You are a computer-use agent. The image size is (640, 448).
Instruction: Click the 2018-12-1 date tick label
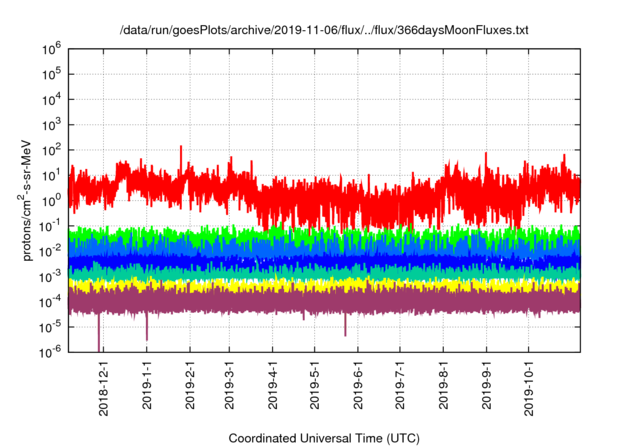(104, 388)
